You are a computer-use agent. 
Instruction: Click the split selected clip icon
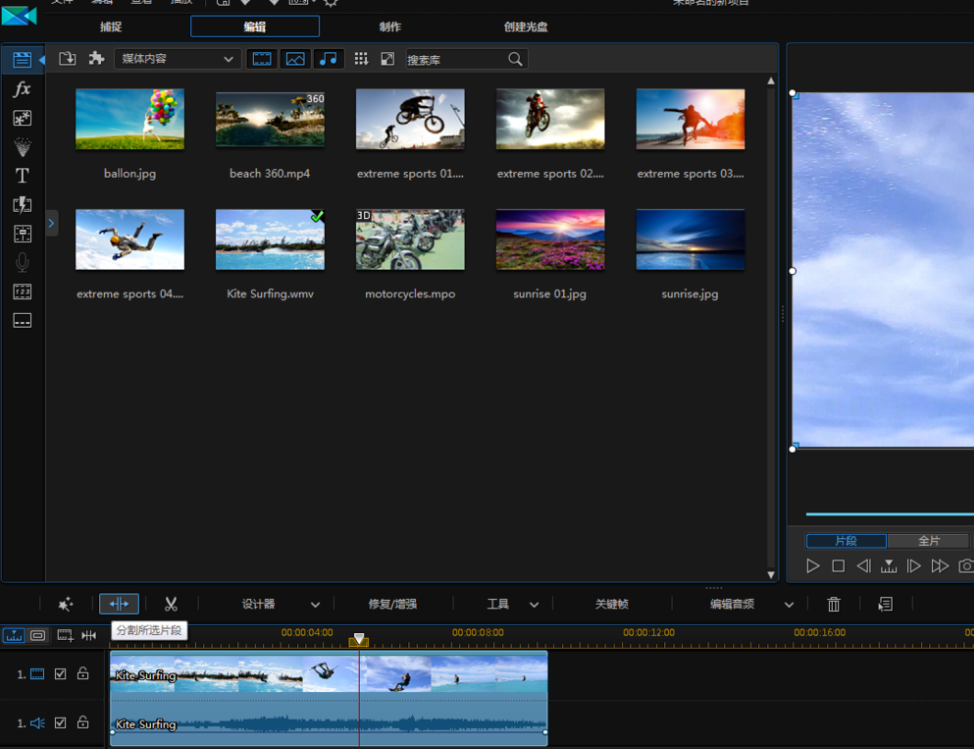pos(119,604)
